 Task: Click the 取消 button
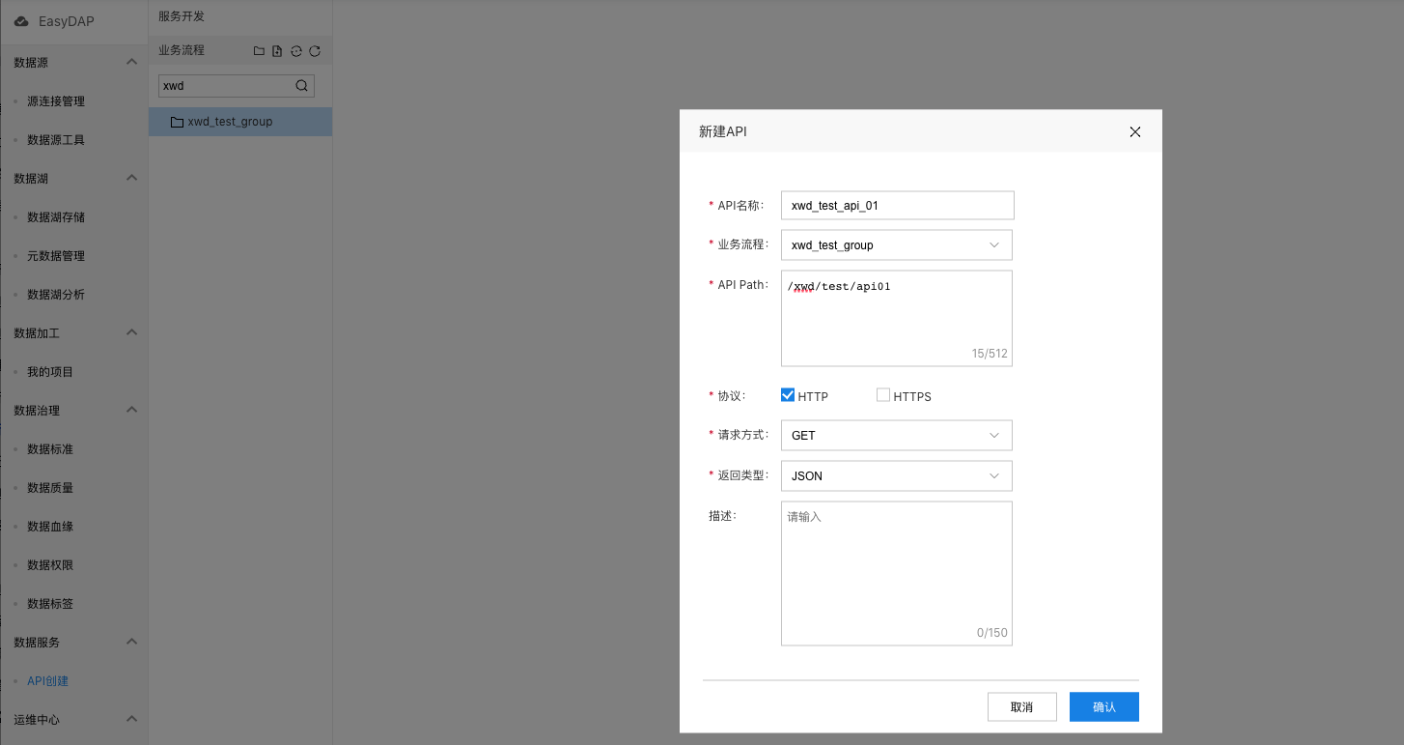pyautogui.click(x=1022, y=707)
